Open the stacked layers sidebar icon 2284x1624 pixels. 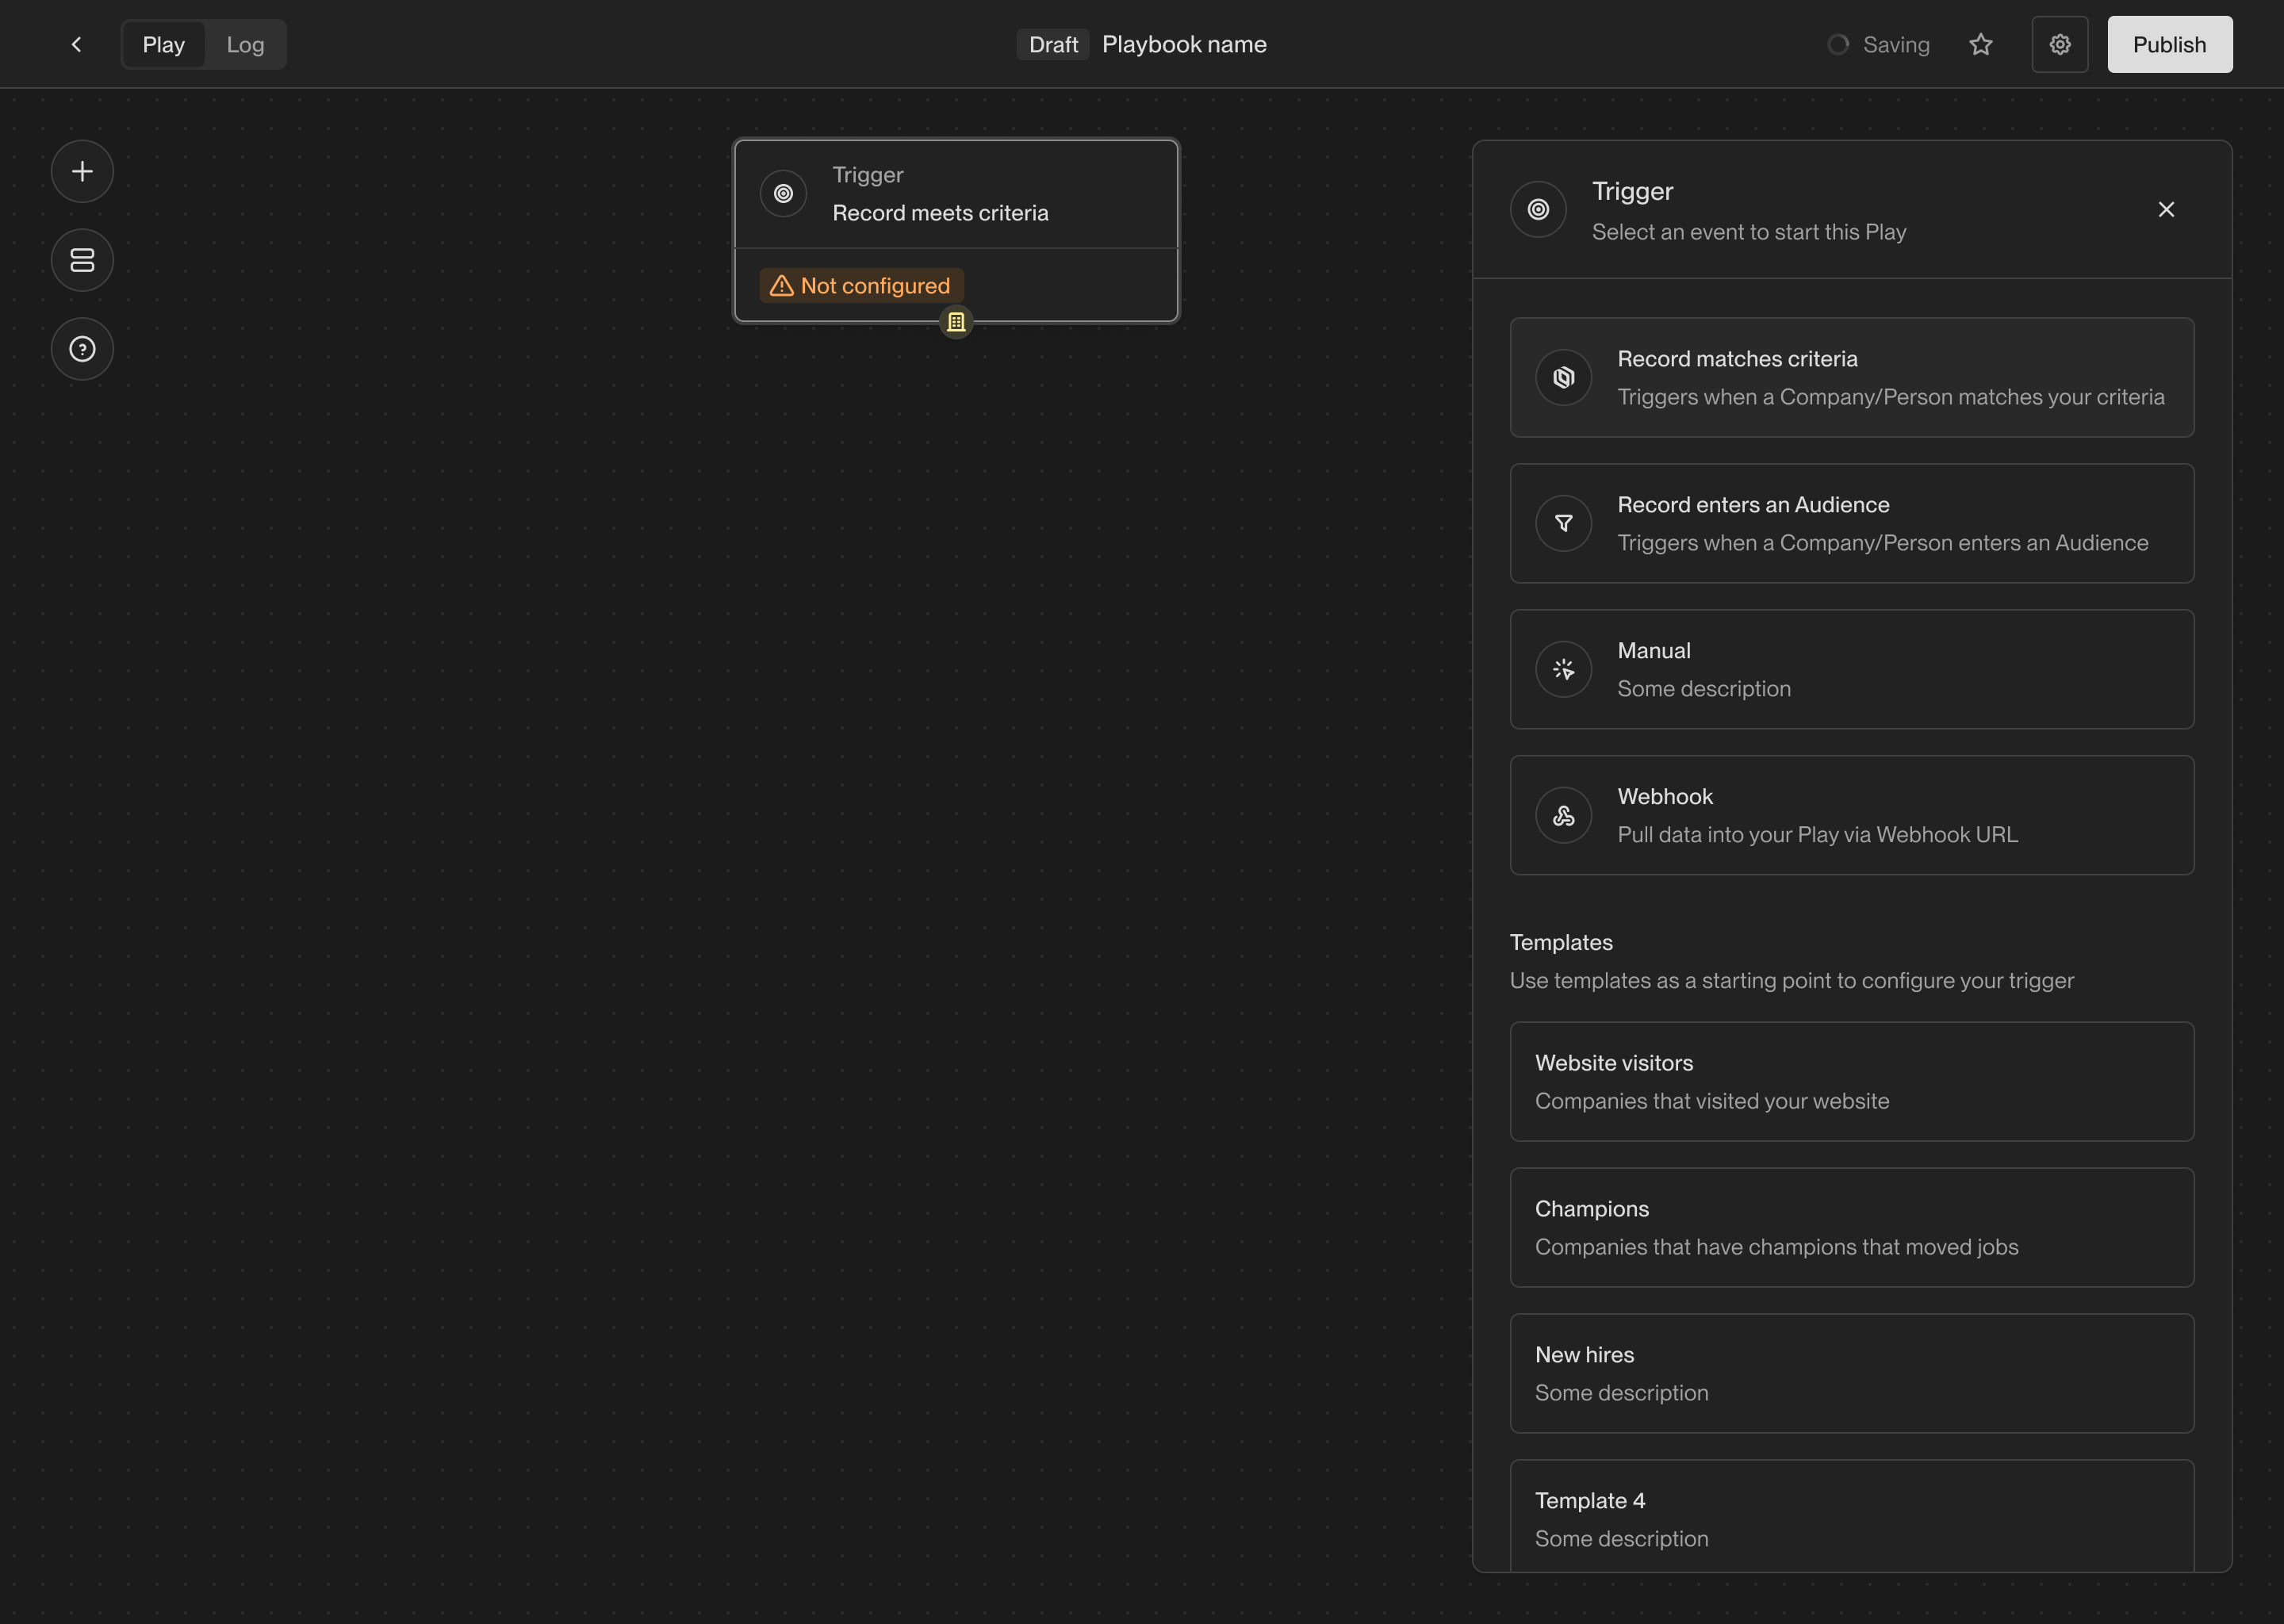click(82, 260)
